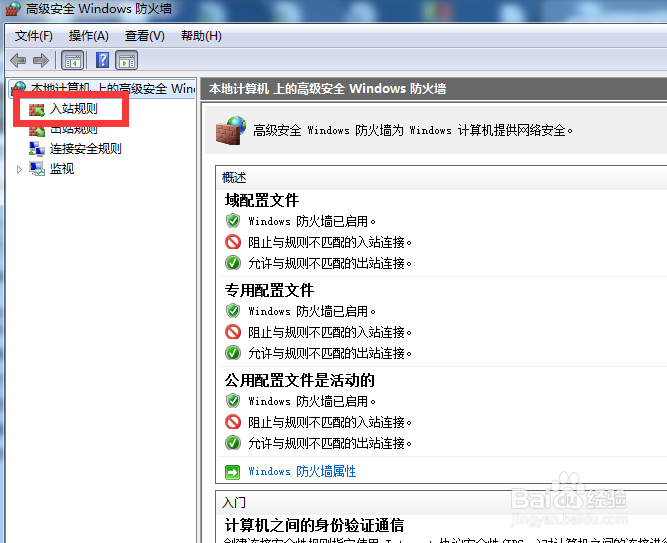Click green shield under 公用配置文件是活动的
Viewport: 667px width, 543px height.
[233, 401]
